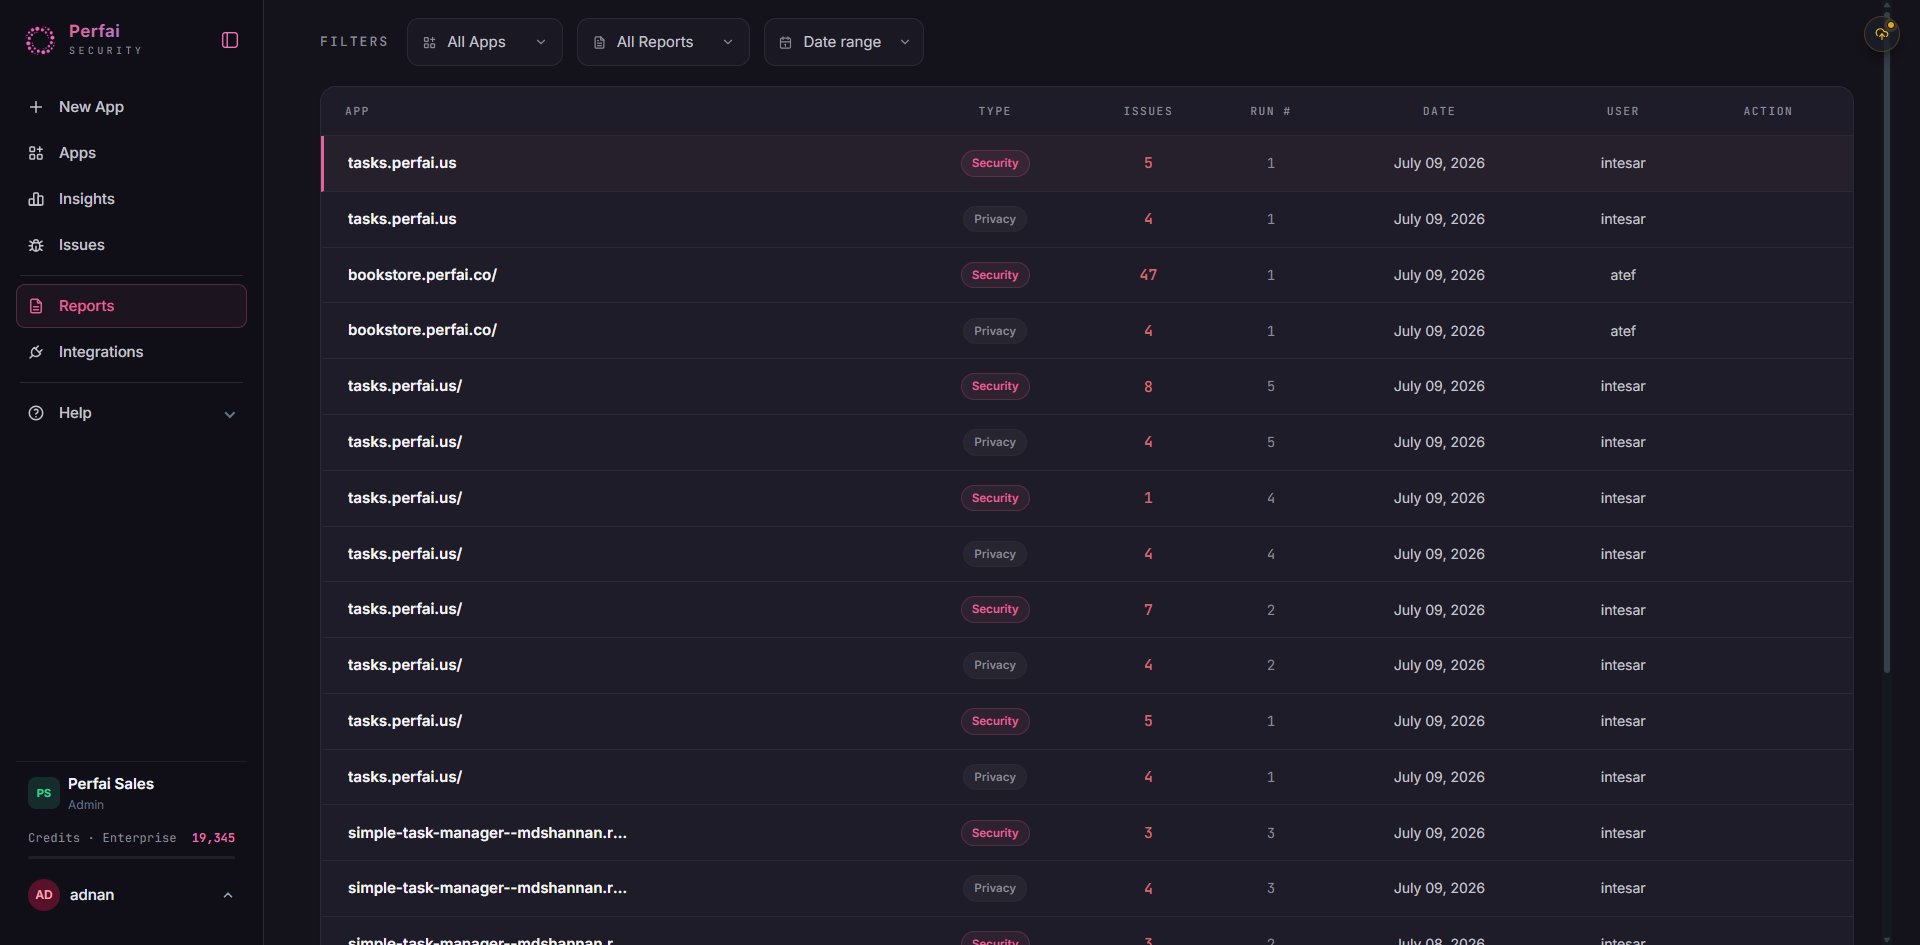Click issue count 7 in tasks.perfai.us/ row
The image size is (1920, 945).
click(1148, 610)
